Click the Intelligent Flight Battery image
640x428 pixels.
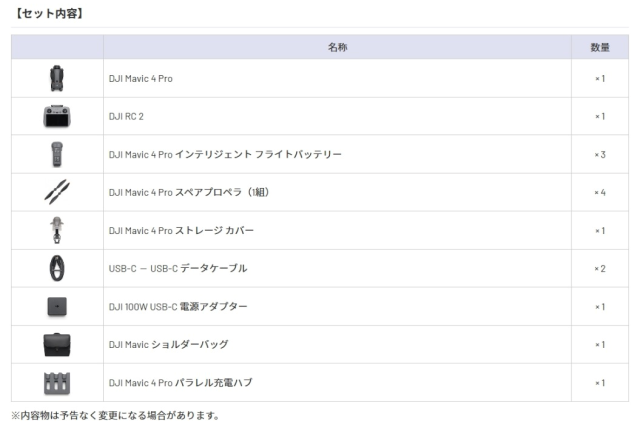coord(56,154)
